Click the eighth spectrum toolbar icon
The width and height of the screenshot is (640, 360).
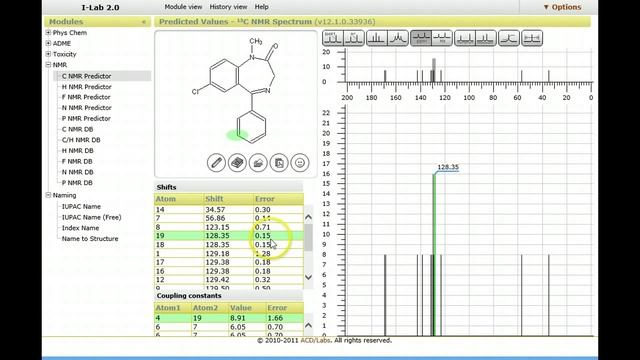tap(486, 38)
